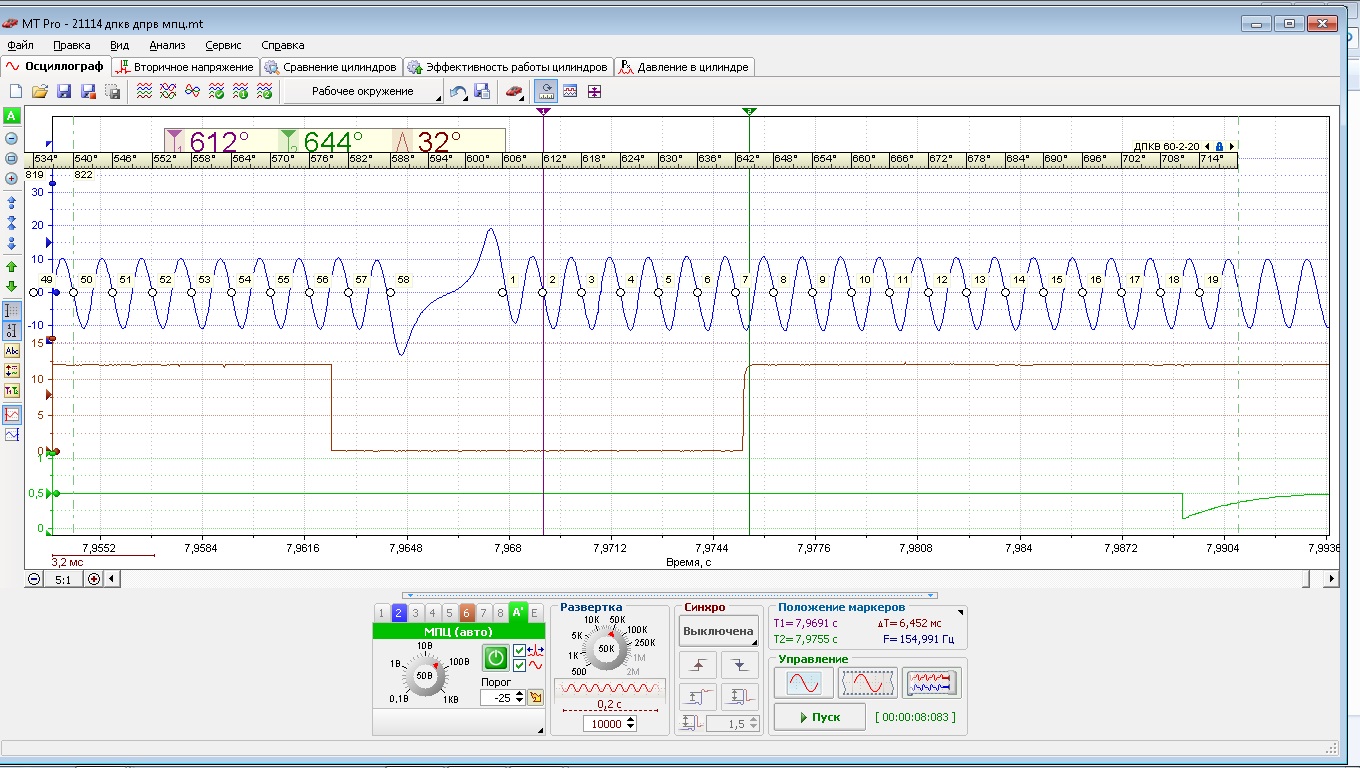Open the Анализ menu
Viewport: 1360px width, 768px height.
(x=167, y=45)
